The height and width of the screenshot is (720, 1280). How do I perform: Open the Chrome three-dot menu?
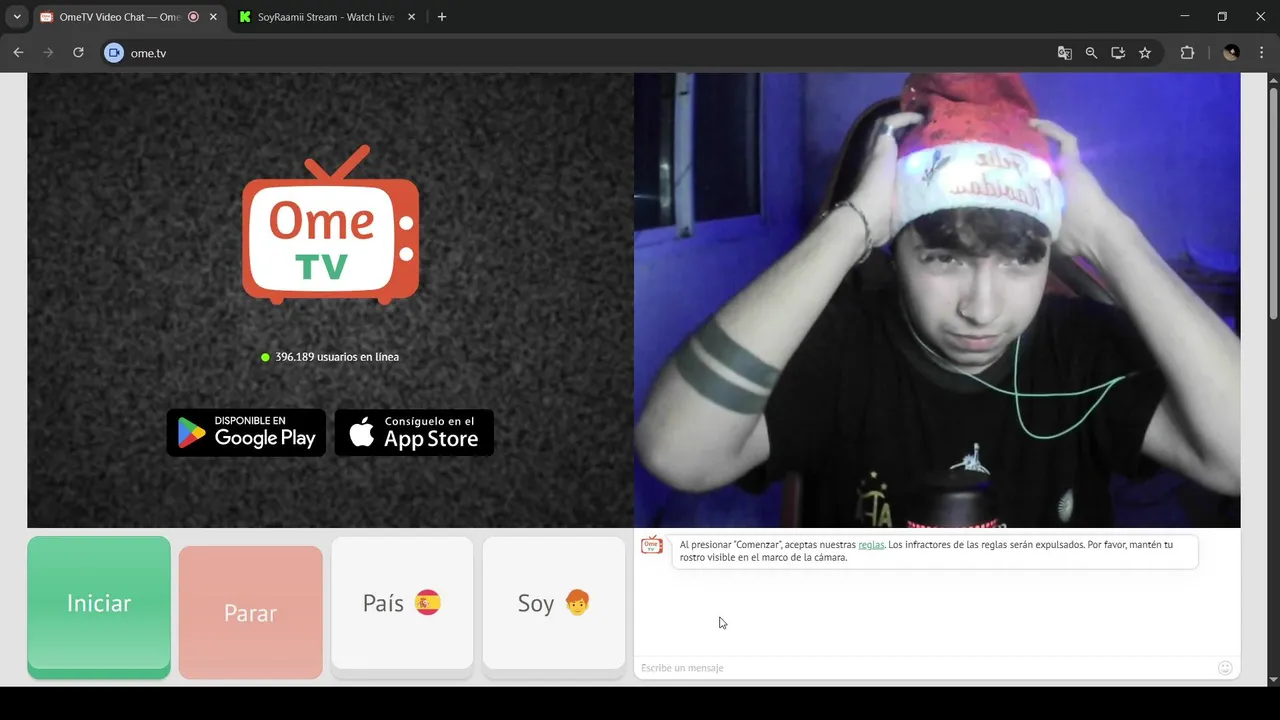[x=1260, y=53]
